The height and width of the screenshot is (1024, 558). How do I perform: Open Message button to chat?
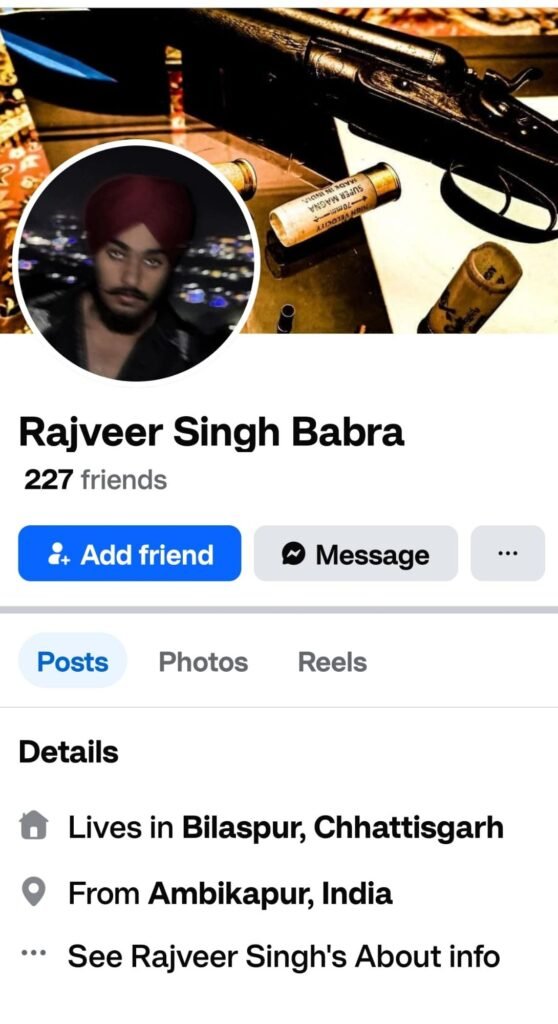pyautogui.click(x=355, y=553)
